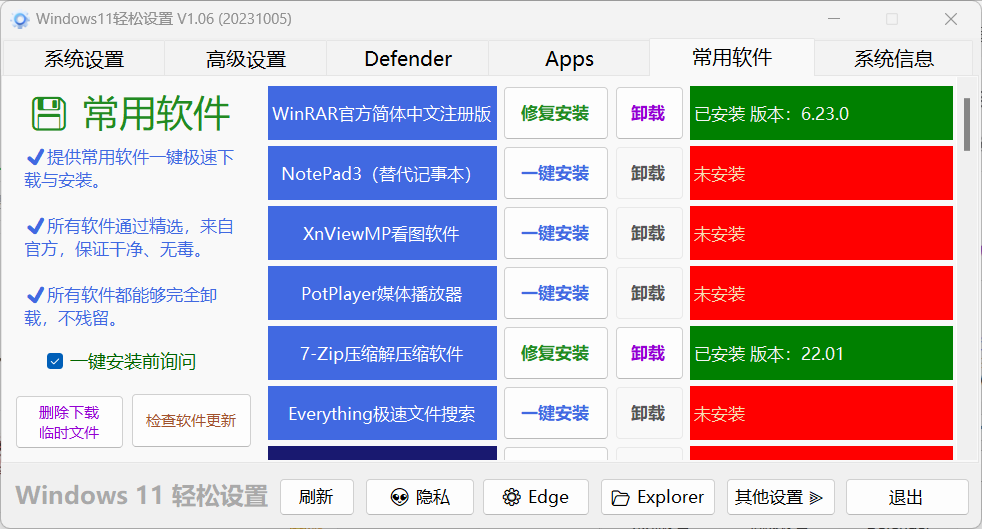Click 检查软件更新 button
The image size is (982, 529).
point(191,421)
